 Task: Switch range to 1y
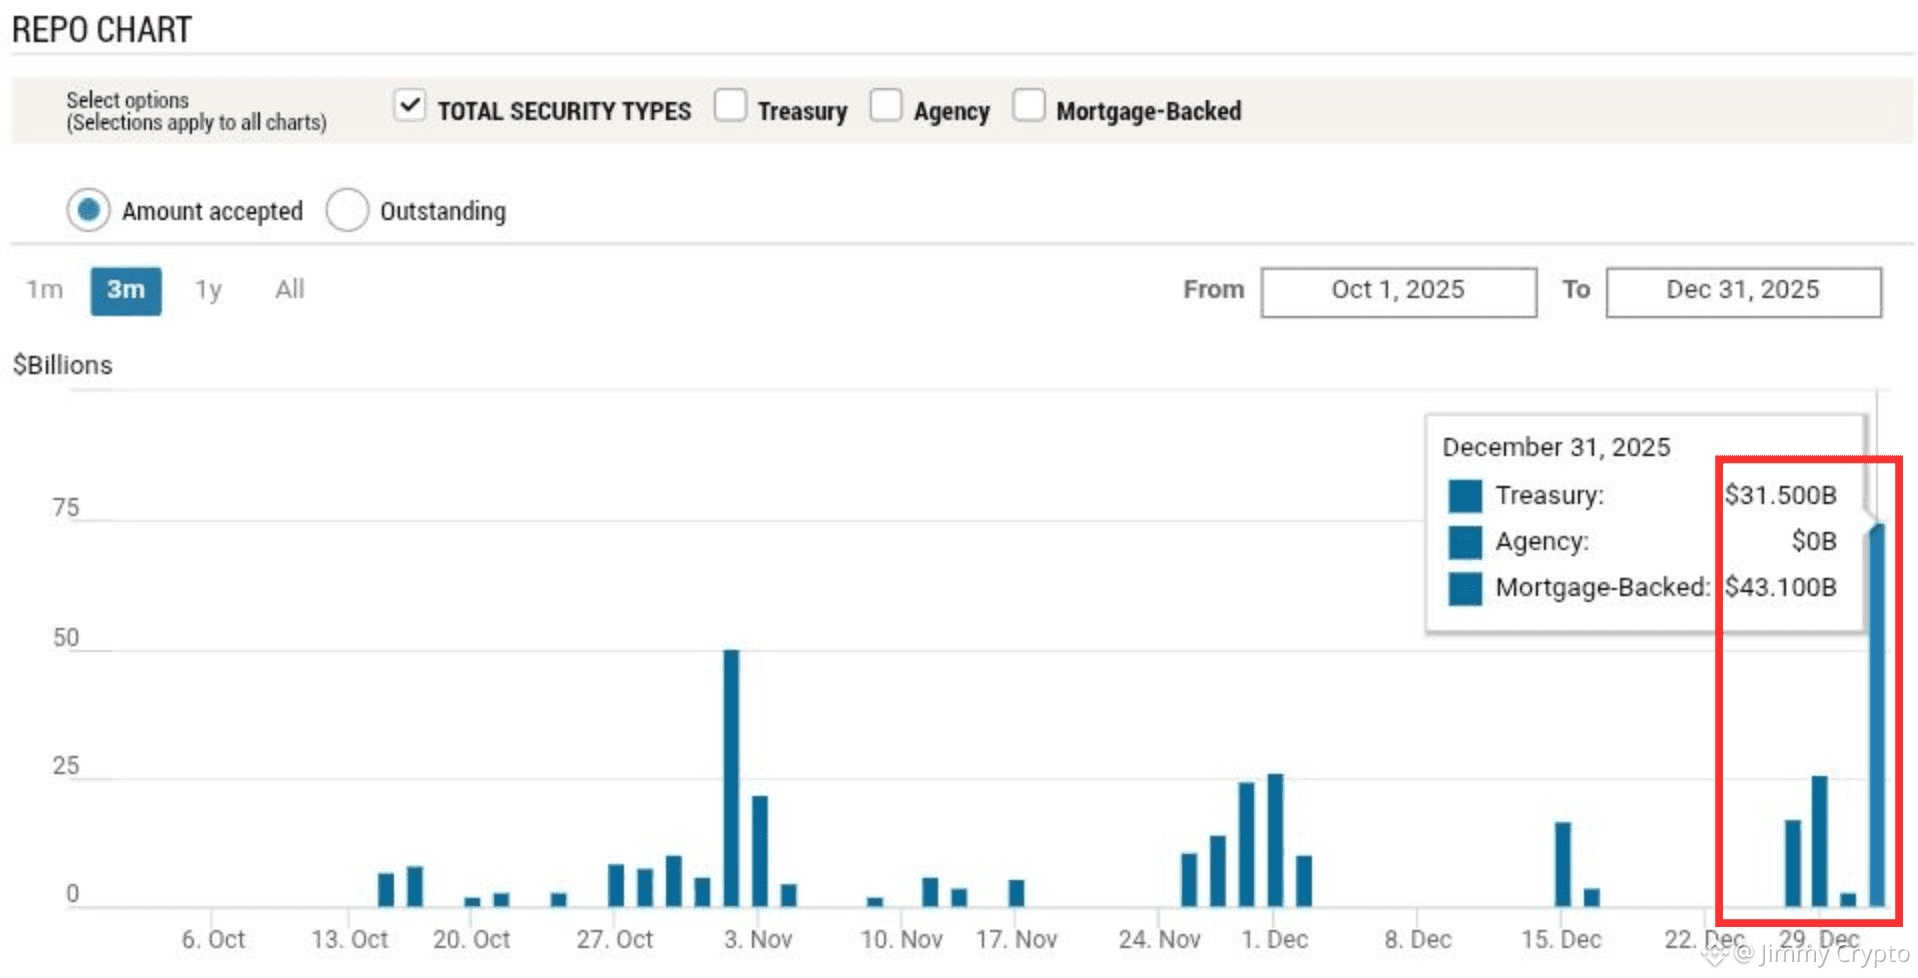pyautogui.click(x=208, y=290)
